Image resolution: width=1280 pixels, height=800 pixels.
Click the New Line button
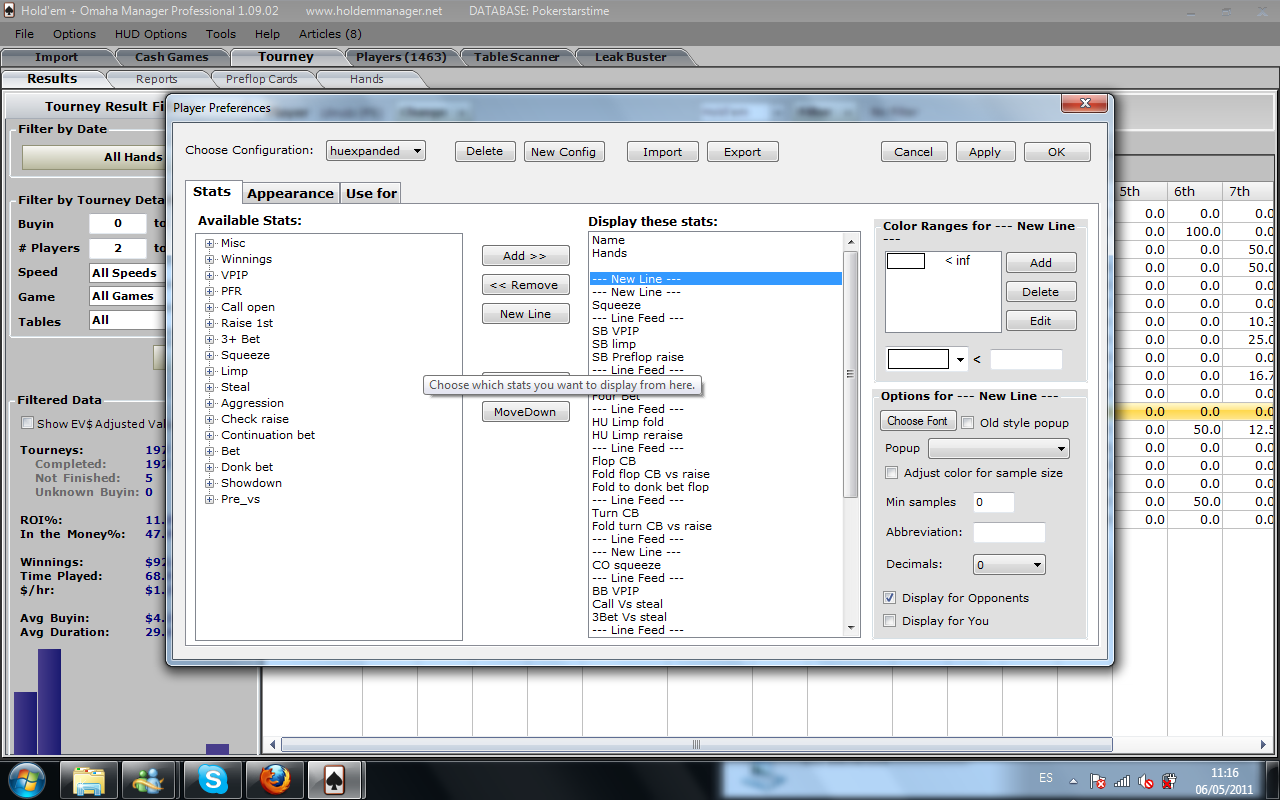526,314
